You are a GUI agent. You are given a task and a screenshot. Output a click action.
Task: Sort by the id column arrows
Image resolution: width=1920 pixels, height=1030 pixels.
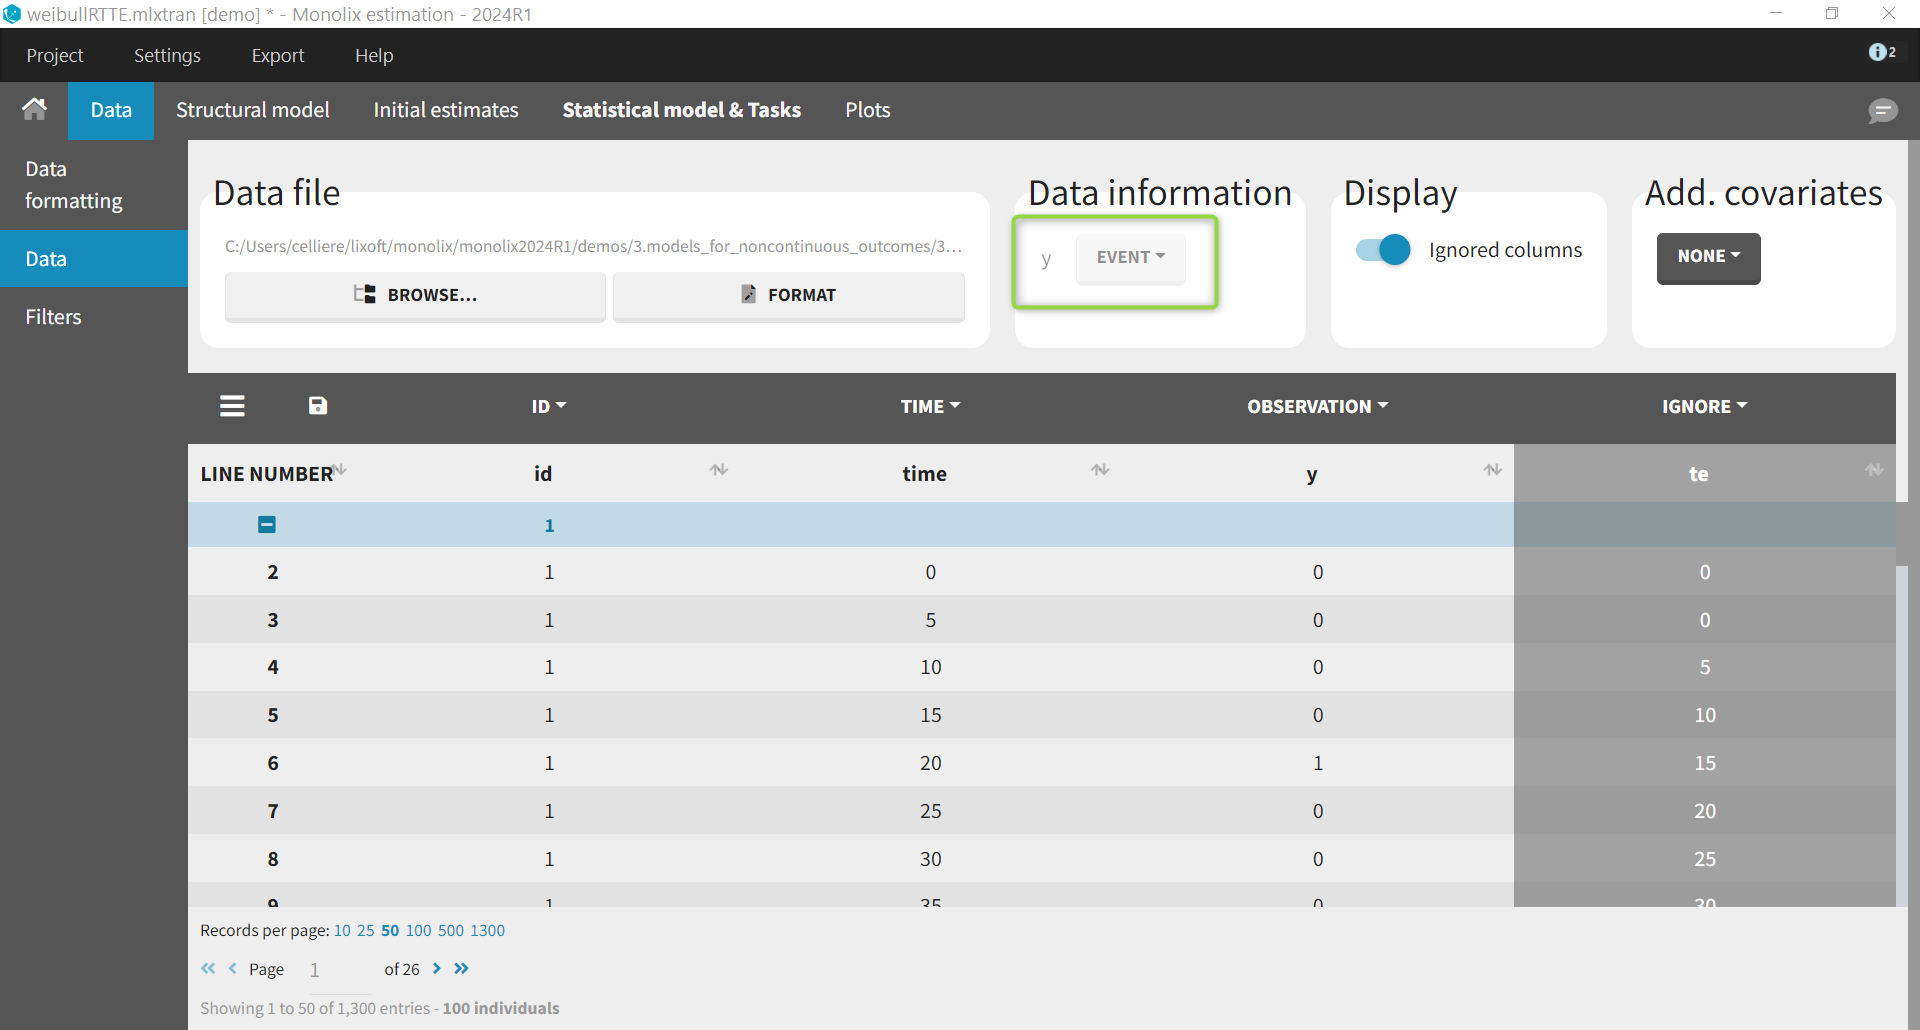pos(718,470)
